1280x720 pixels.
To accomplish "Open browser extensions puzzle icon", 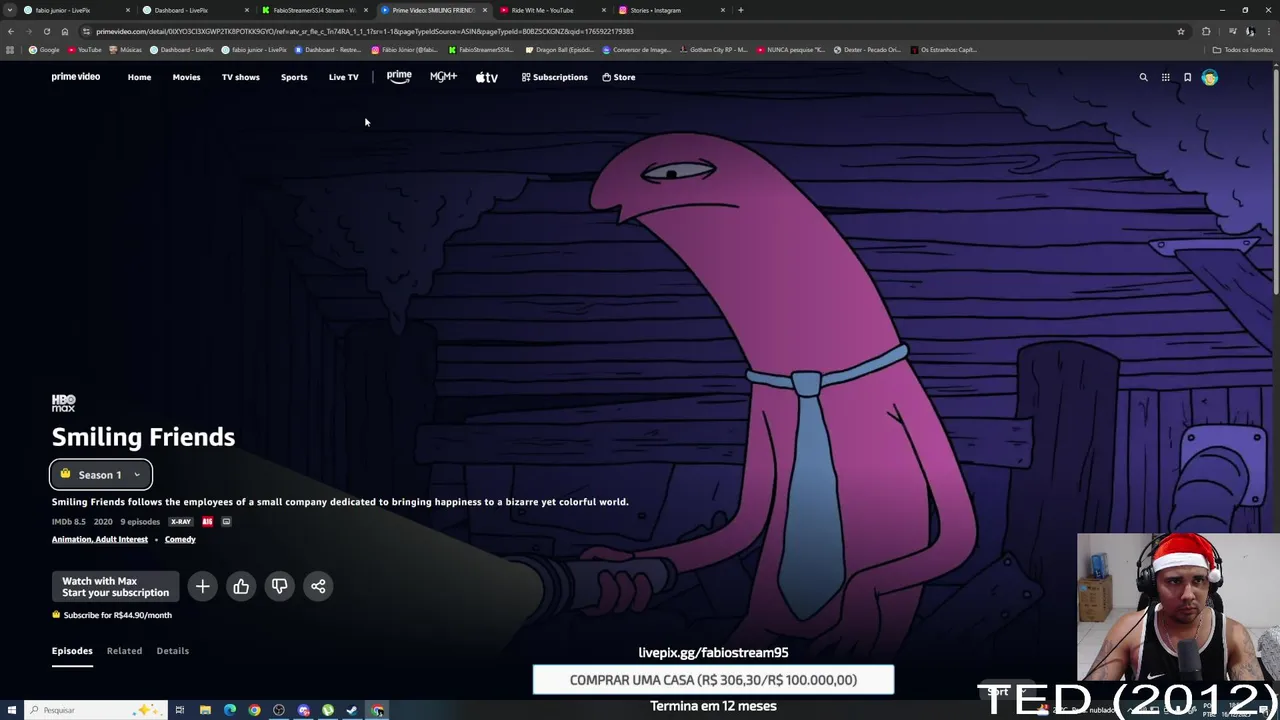I will pyautogui.click(x=1206, y=31).
